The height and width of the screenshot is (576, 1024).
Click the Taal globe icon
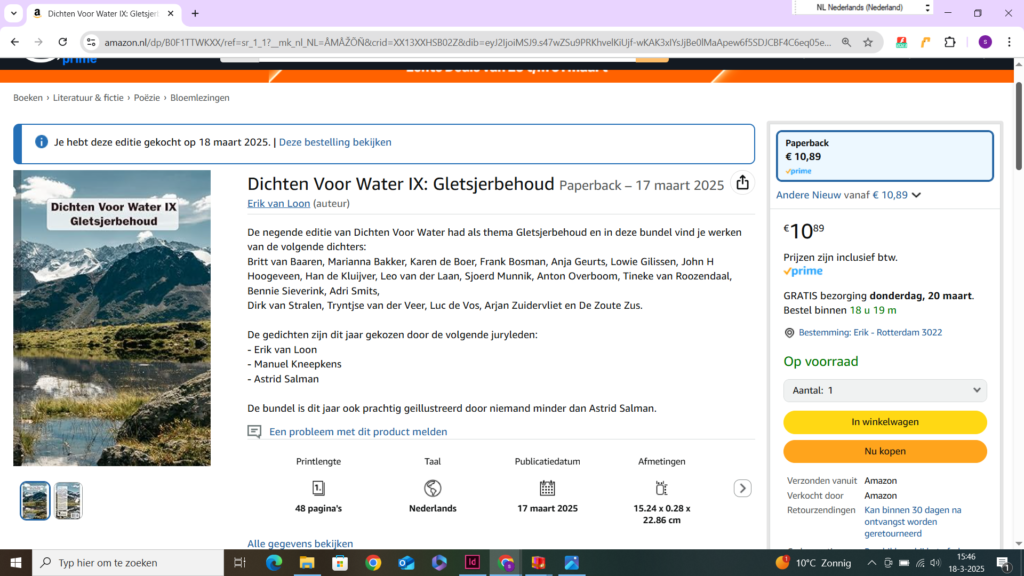tap(432, 488)
